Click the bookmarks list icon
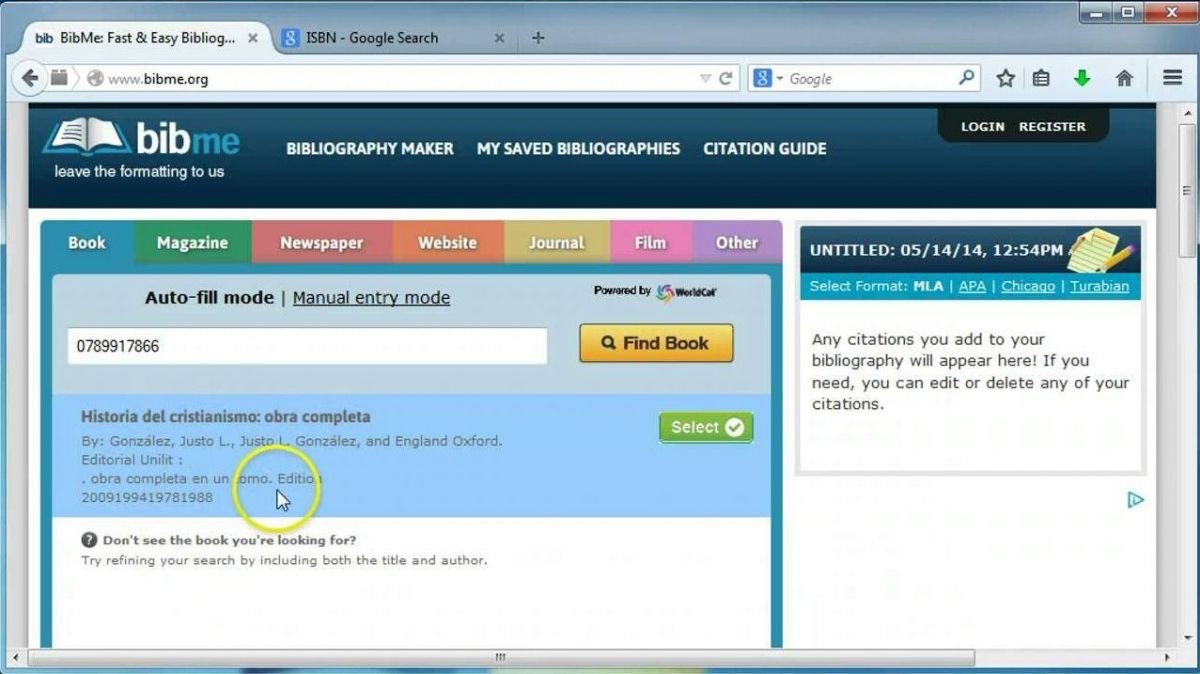 pyautogui.click(x=1041, y=78)
